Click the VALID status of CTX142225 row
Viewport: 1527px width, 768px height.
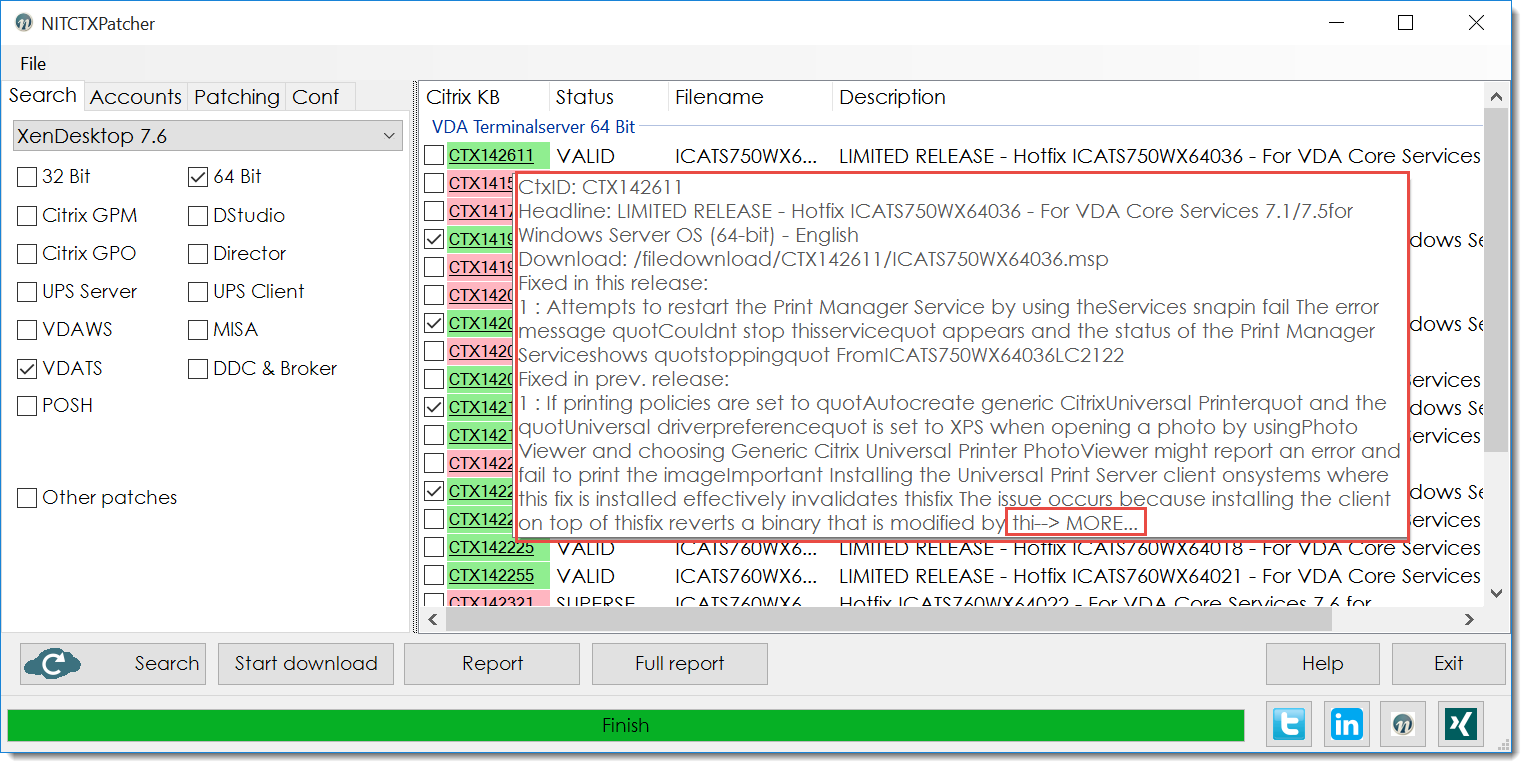coord(586,548)
